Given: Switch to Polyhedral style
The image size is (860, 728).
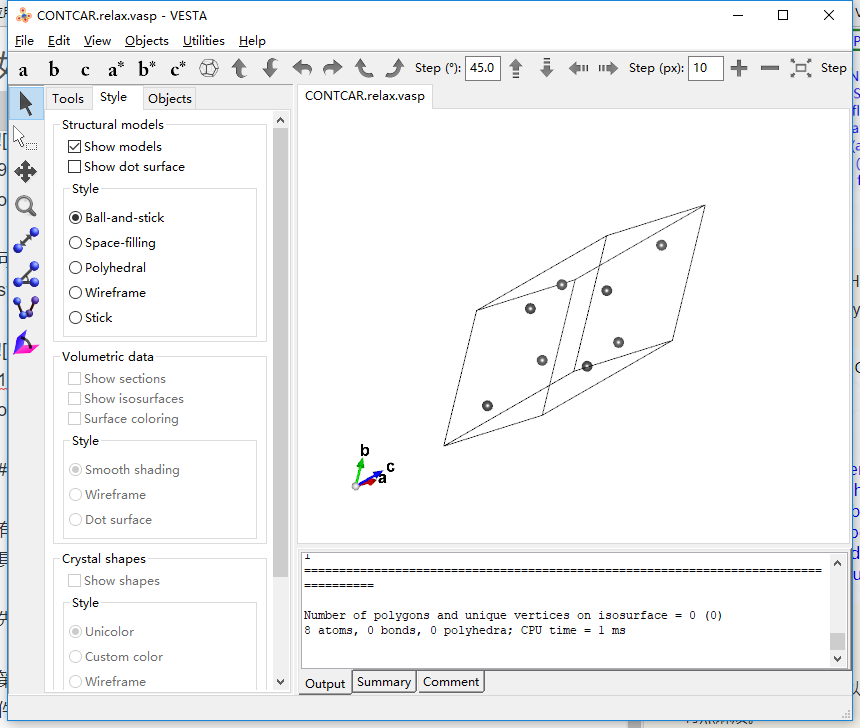Looking at the screenshot, I should point(76,268).
